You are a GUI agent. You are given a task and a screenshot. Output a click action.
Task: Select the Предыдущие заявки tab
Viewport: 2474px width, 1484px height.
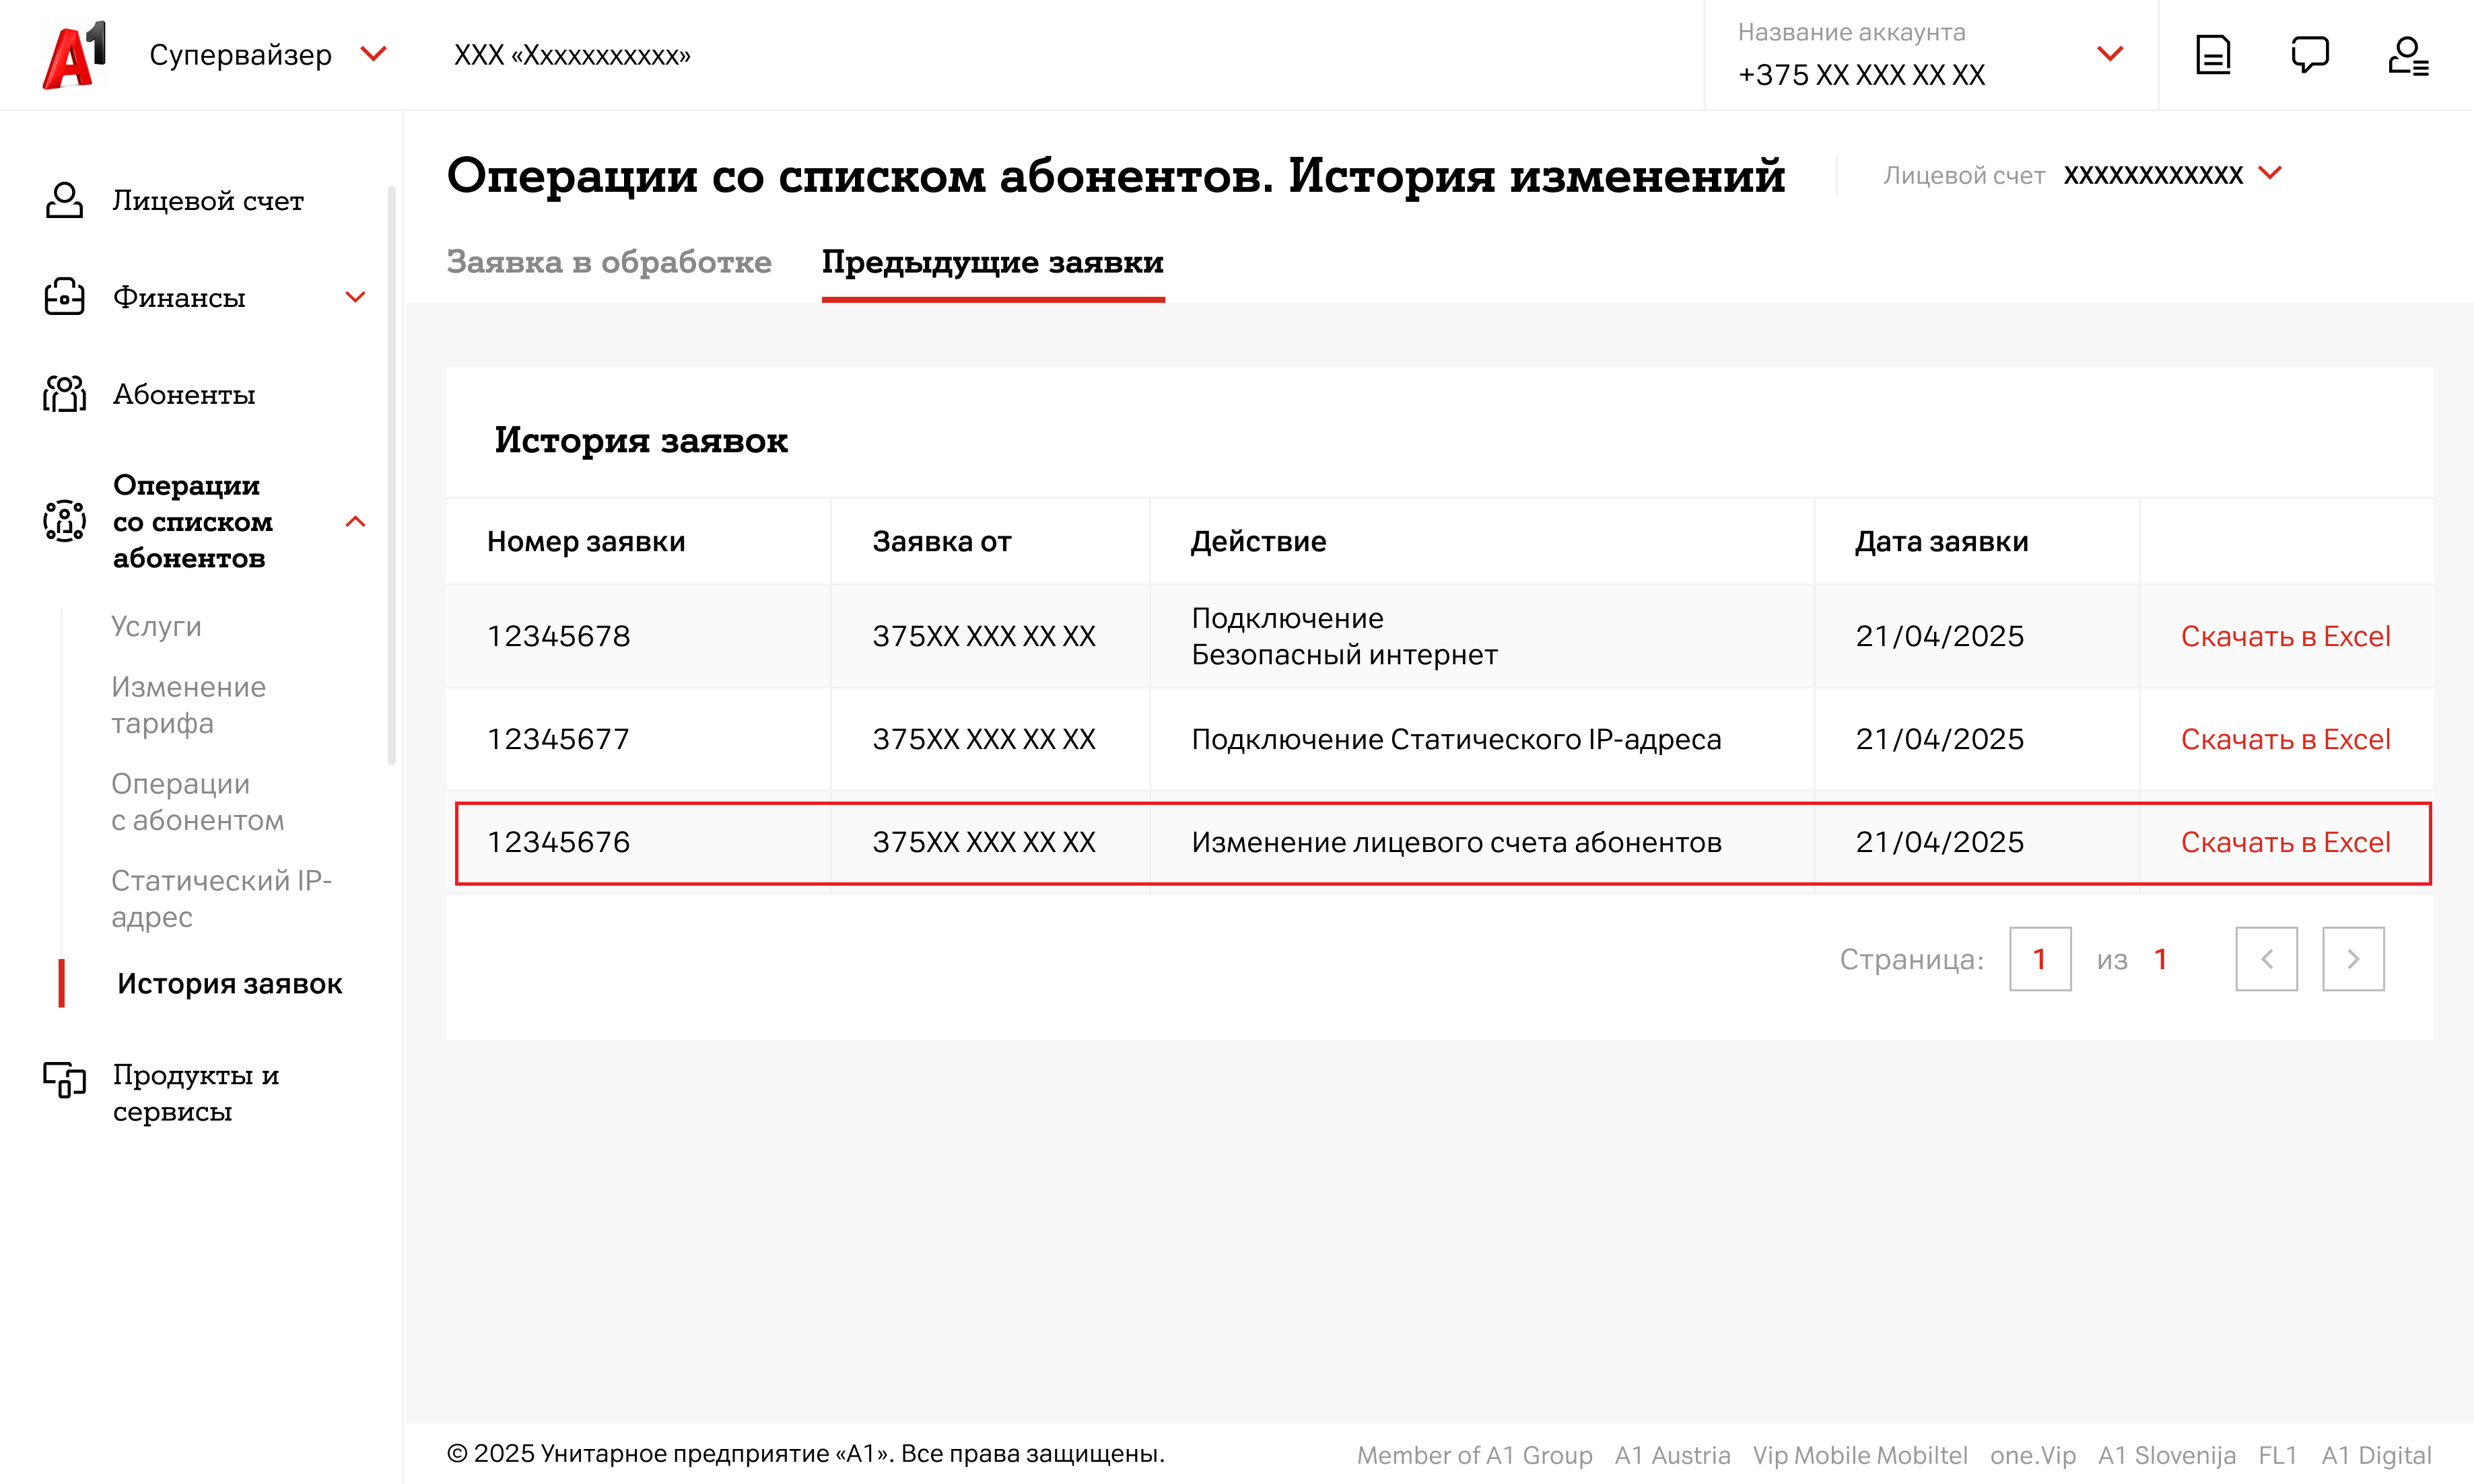992,262
